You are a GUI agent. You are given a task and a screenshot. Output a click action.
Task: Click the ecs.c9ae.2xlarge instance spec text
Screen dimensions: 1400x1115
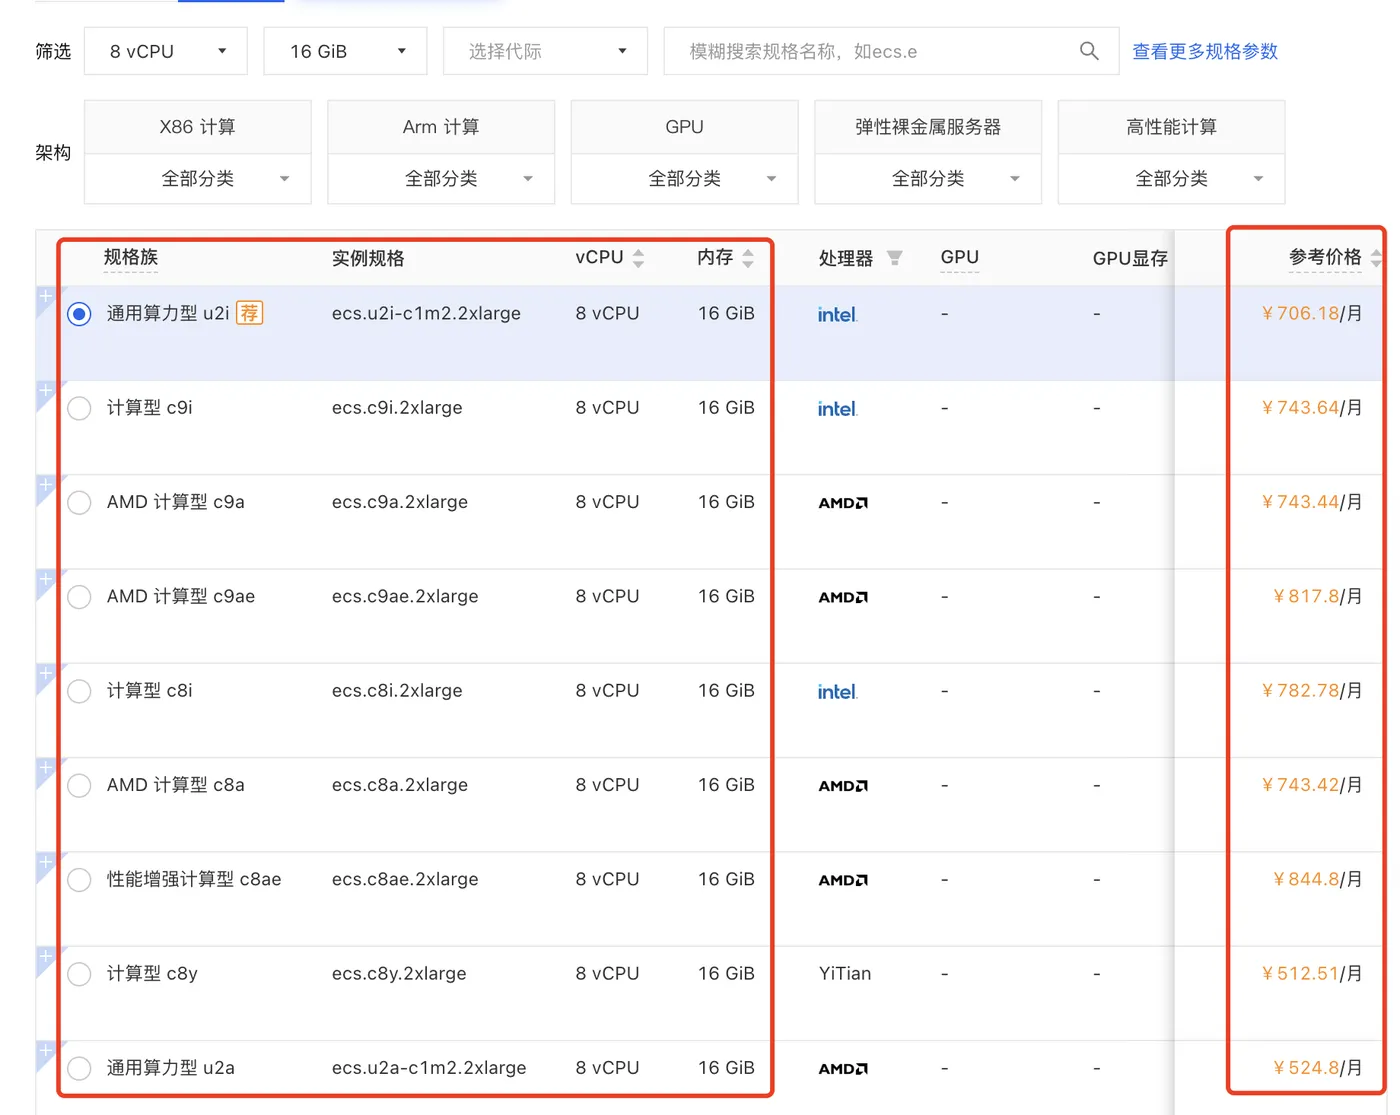[x=405, y=596]
